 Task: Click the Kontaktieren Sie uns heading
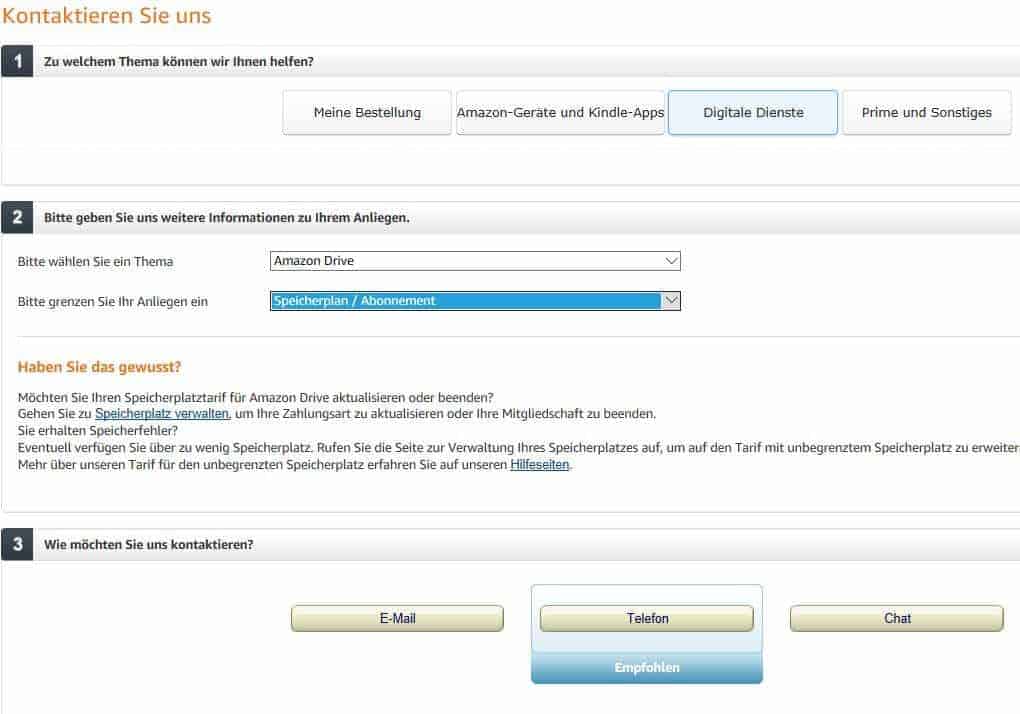click(107, 16)
